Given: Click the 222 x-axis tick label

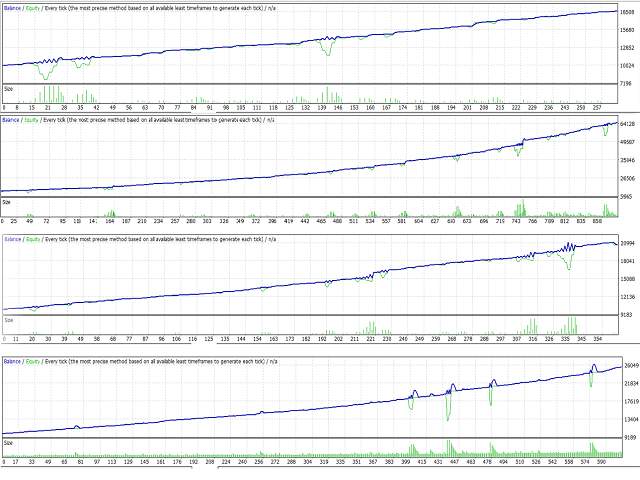Looking at the screenshot, I should [516, 108].
